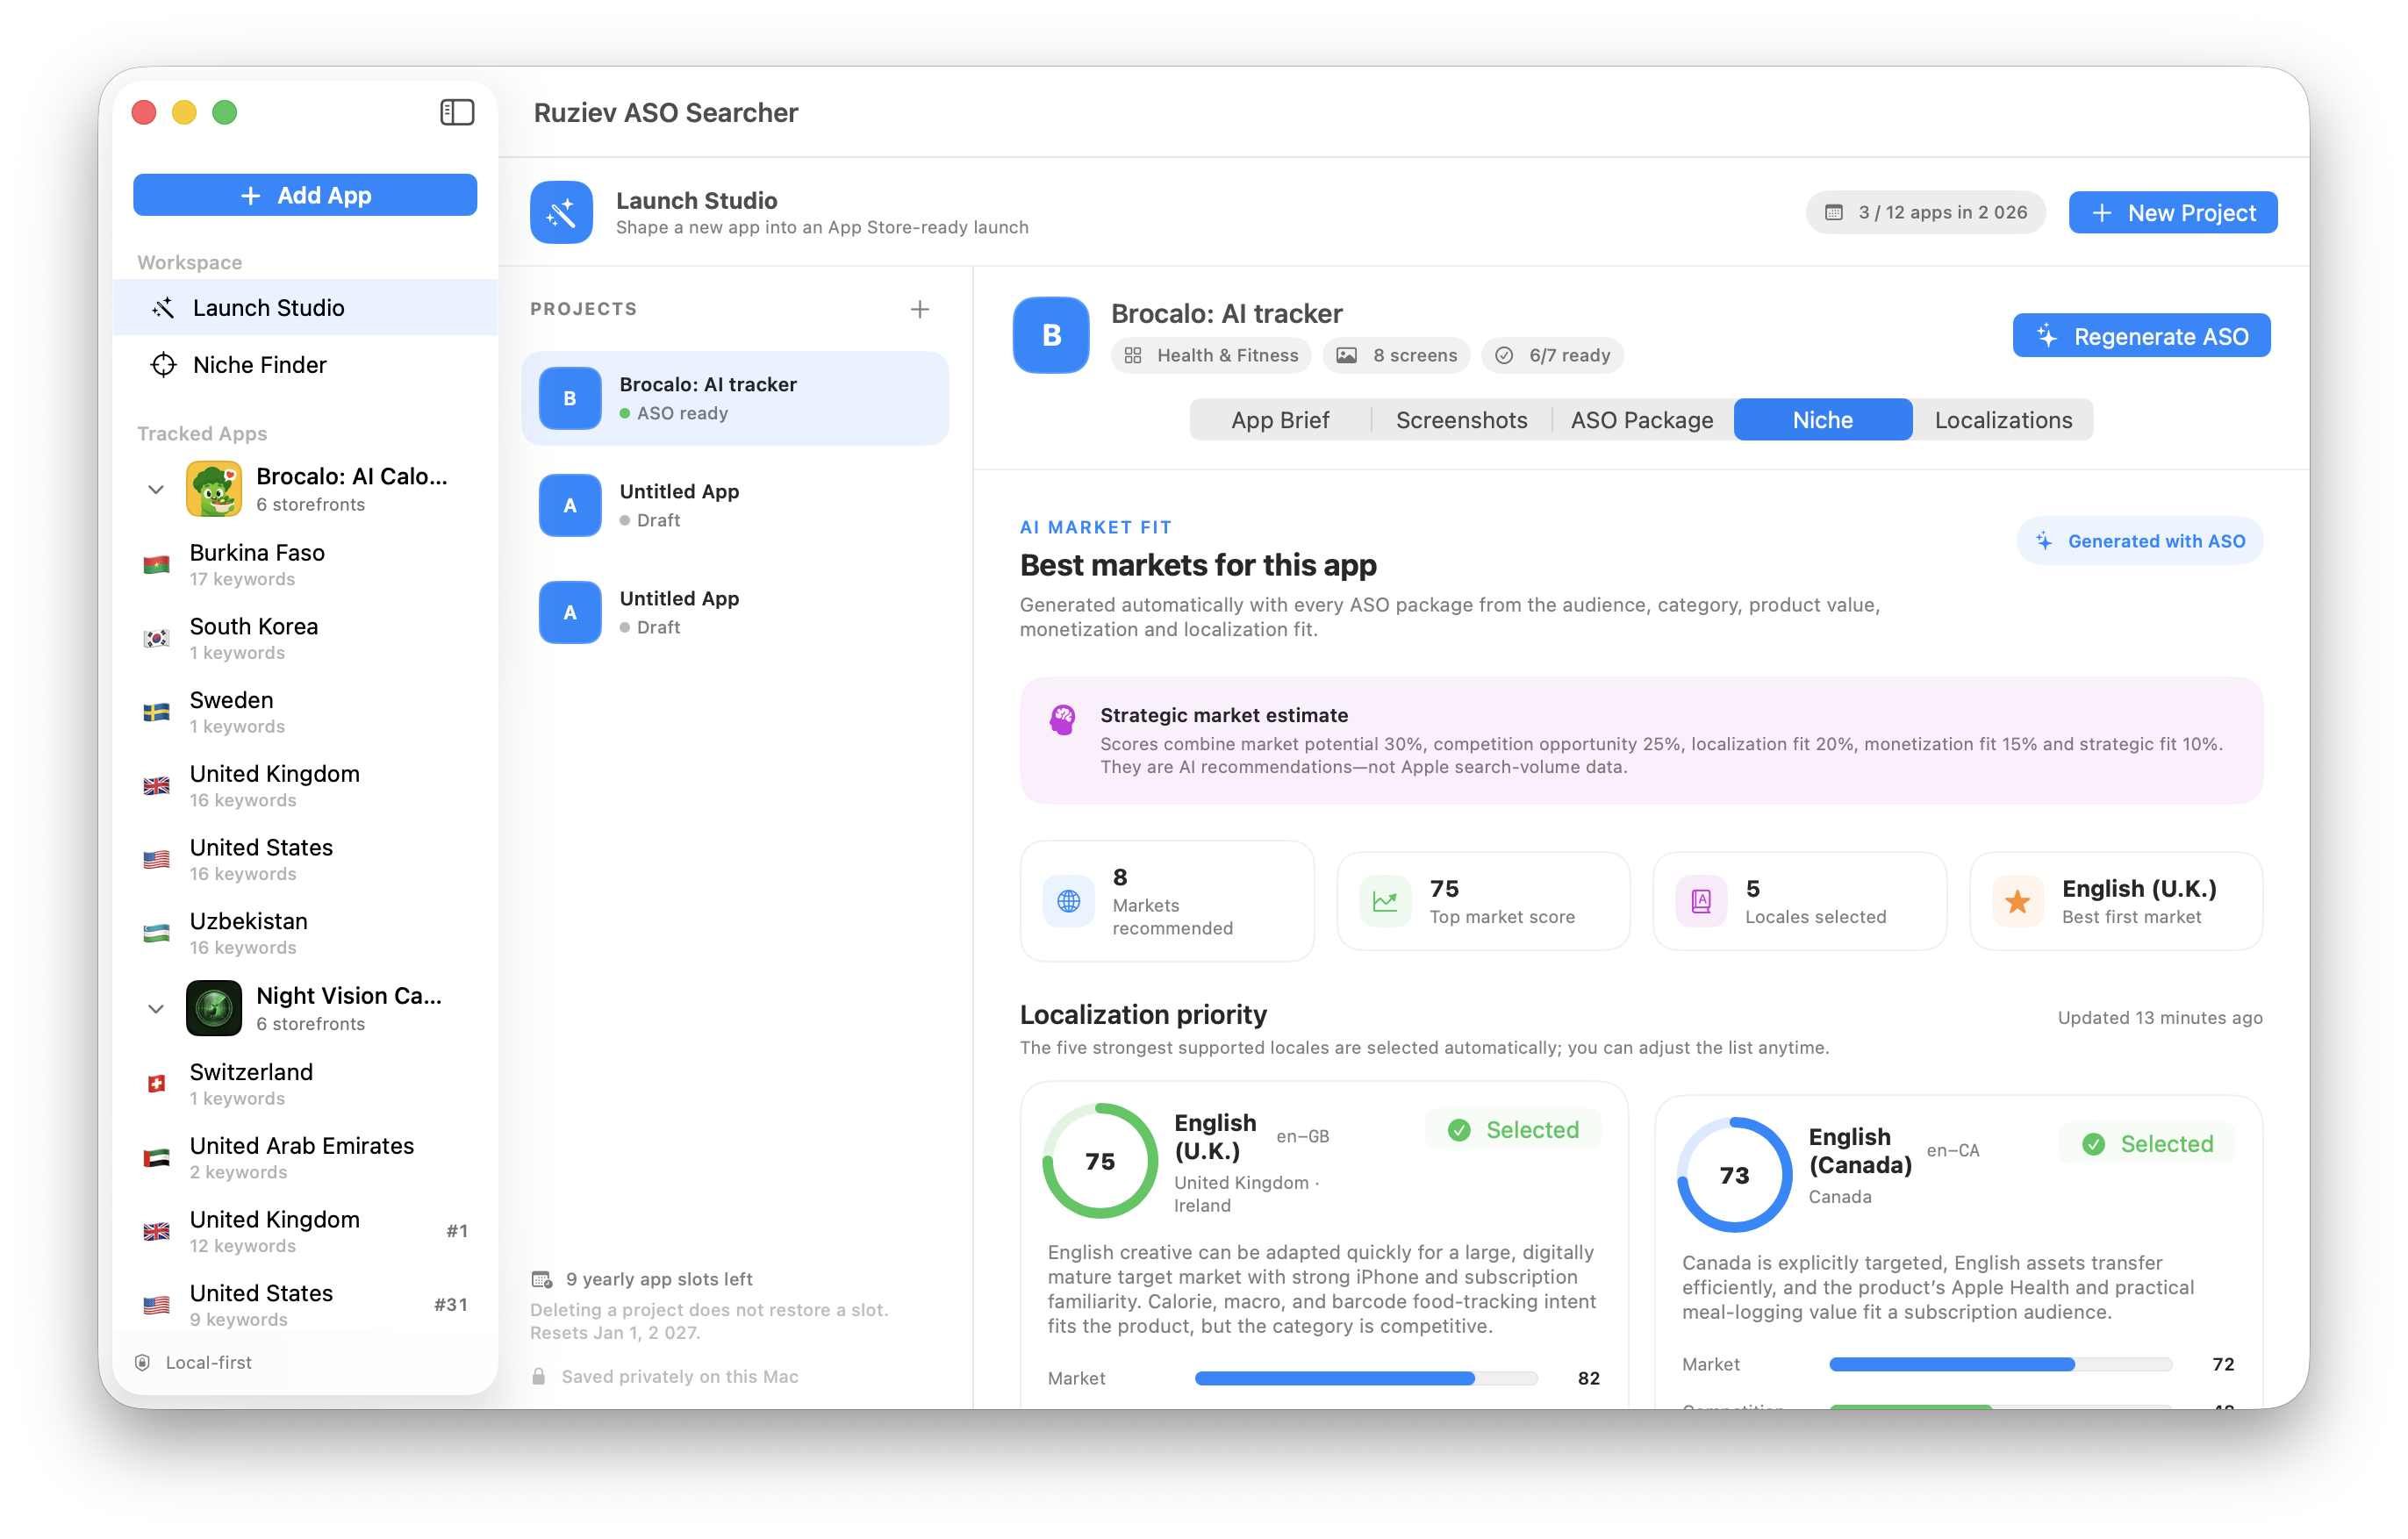The height and width of the screenshot is (1539, 2408).
Task: Click the United Arab Emirates flag icon
Action: click(156, 1158)
